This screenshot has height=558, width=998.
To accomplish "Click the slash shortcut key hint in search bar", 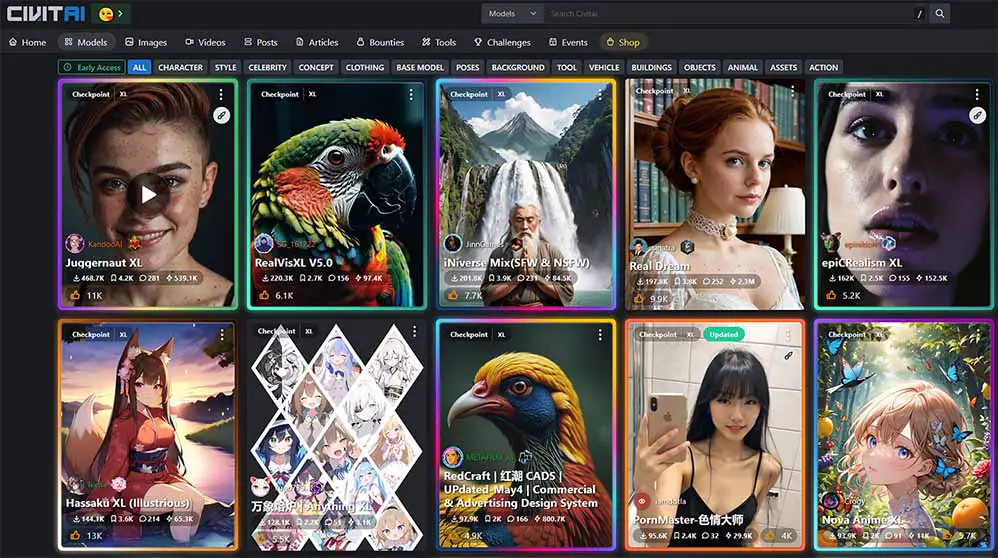I will click(919, 14).
